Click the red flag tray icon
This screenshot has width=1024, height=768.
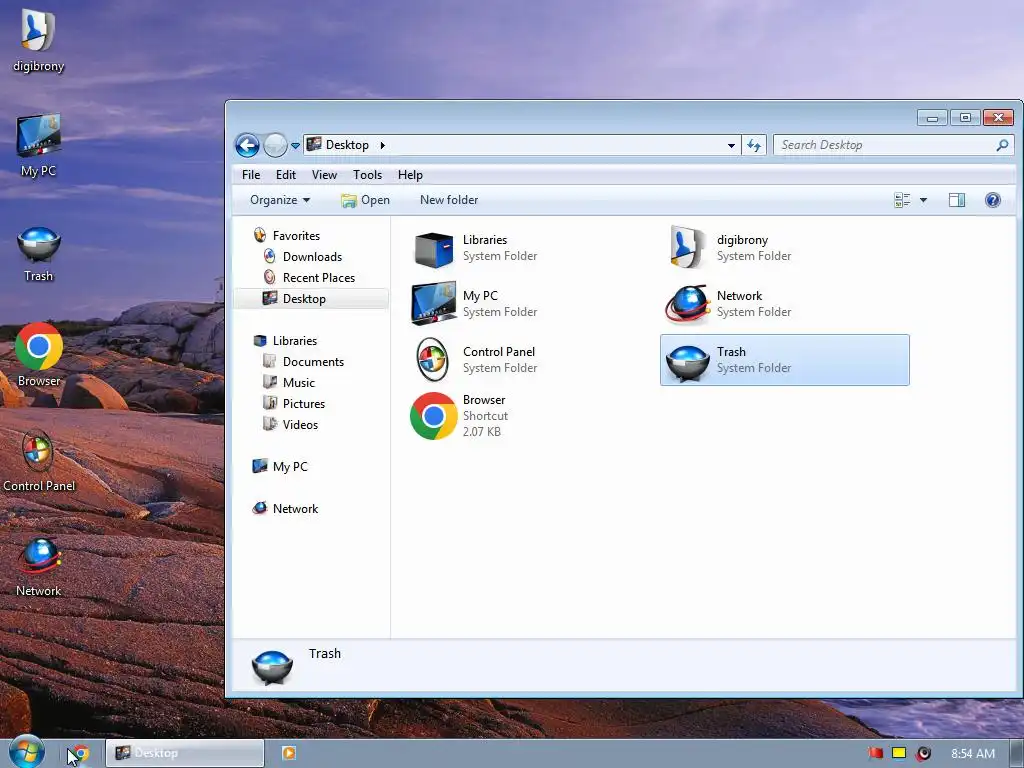[x=875, y=753]
